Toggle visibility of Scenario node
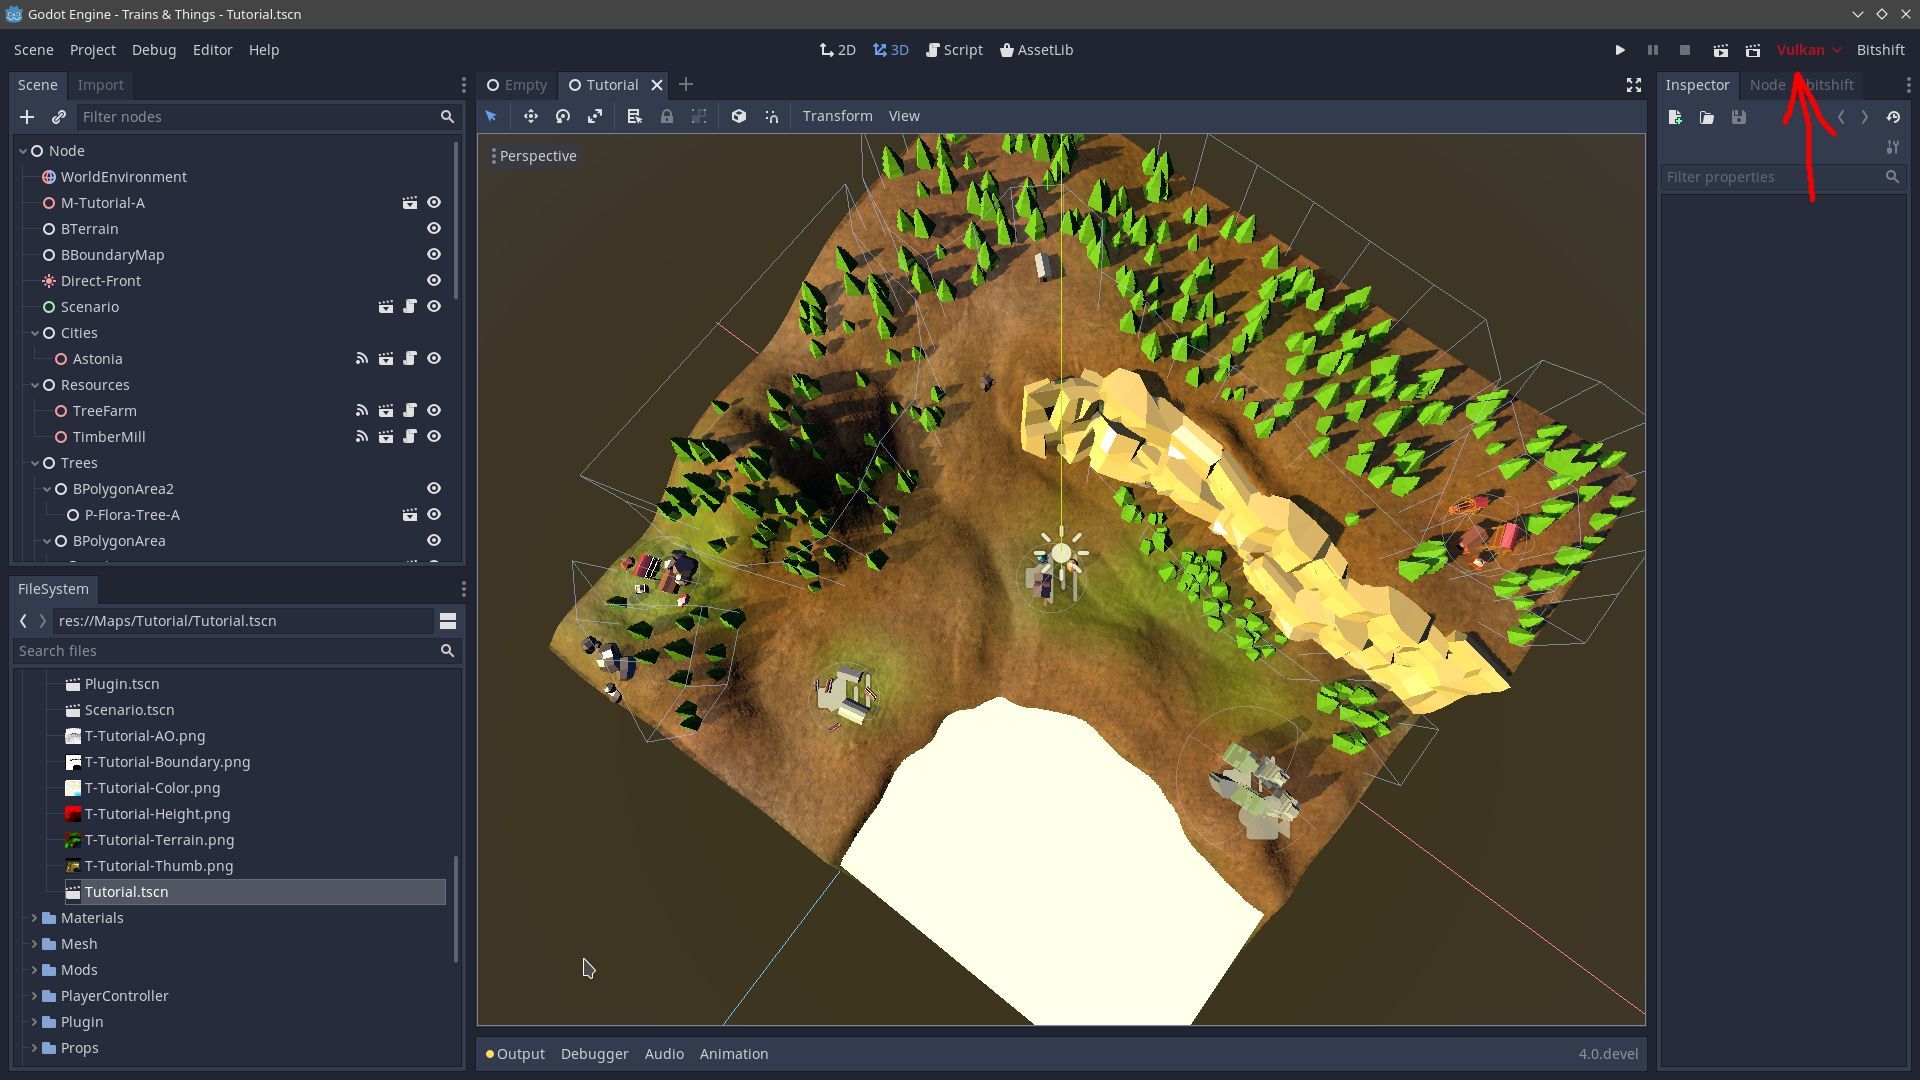Viewport: 1920px width, 1080px height. [x=434, y=306]
